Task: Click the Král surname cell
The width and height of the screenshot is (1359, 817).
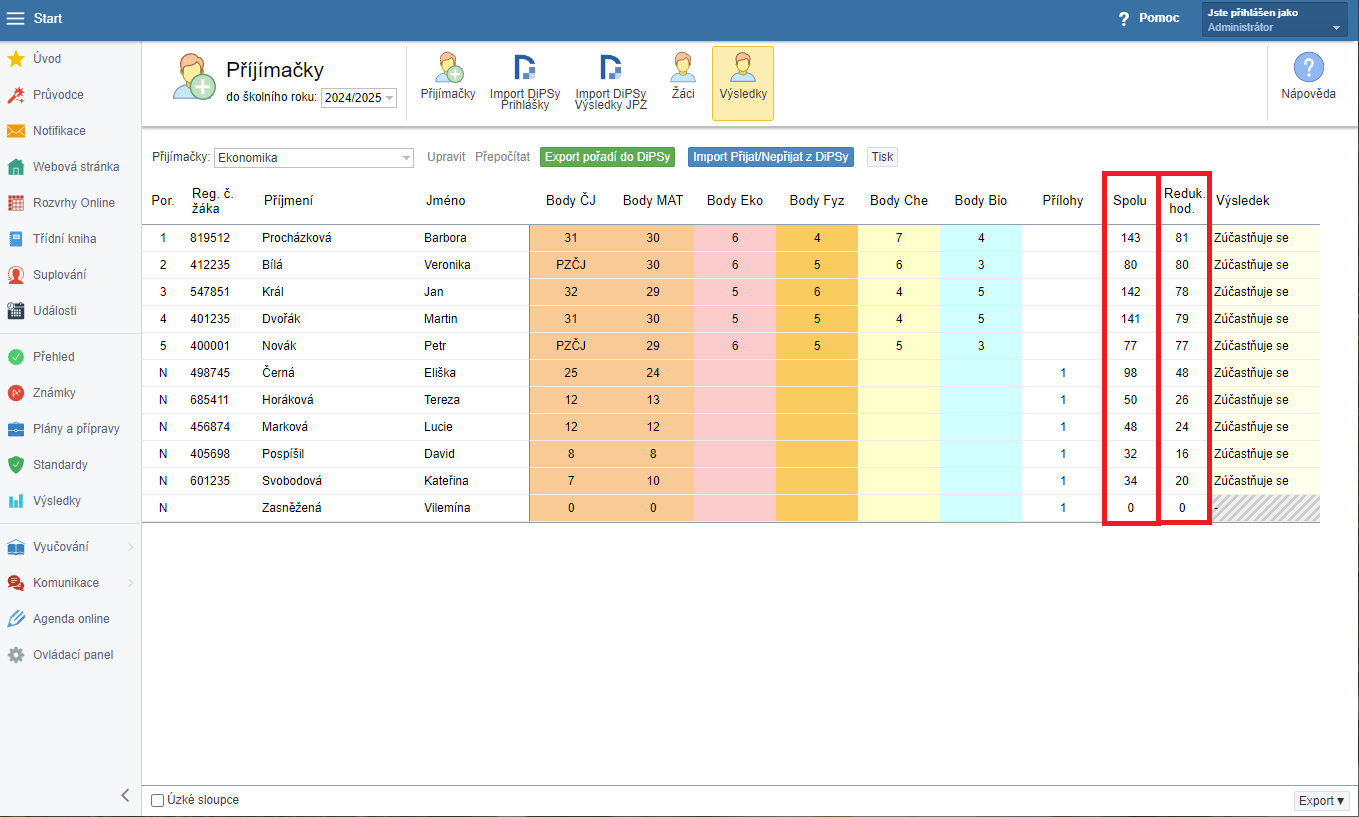Action: 274,292
